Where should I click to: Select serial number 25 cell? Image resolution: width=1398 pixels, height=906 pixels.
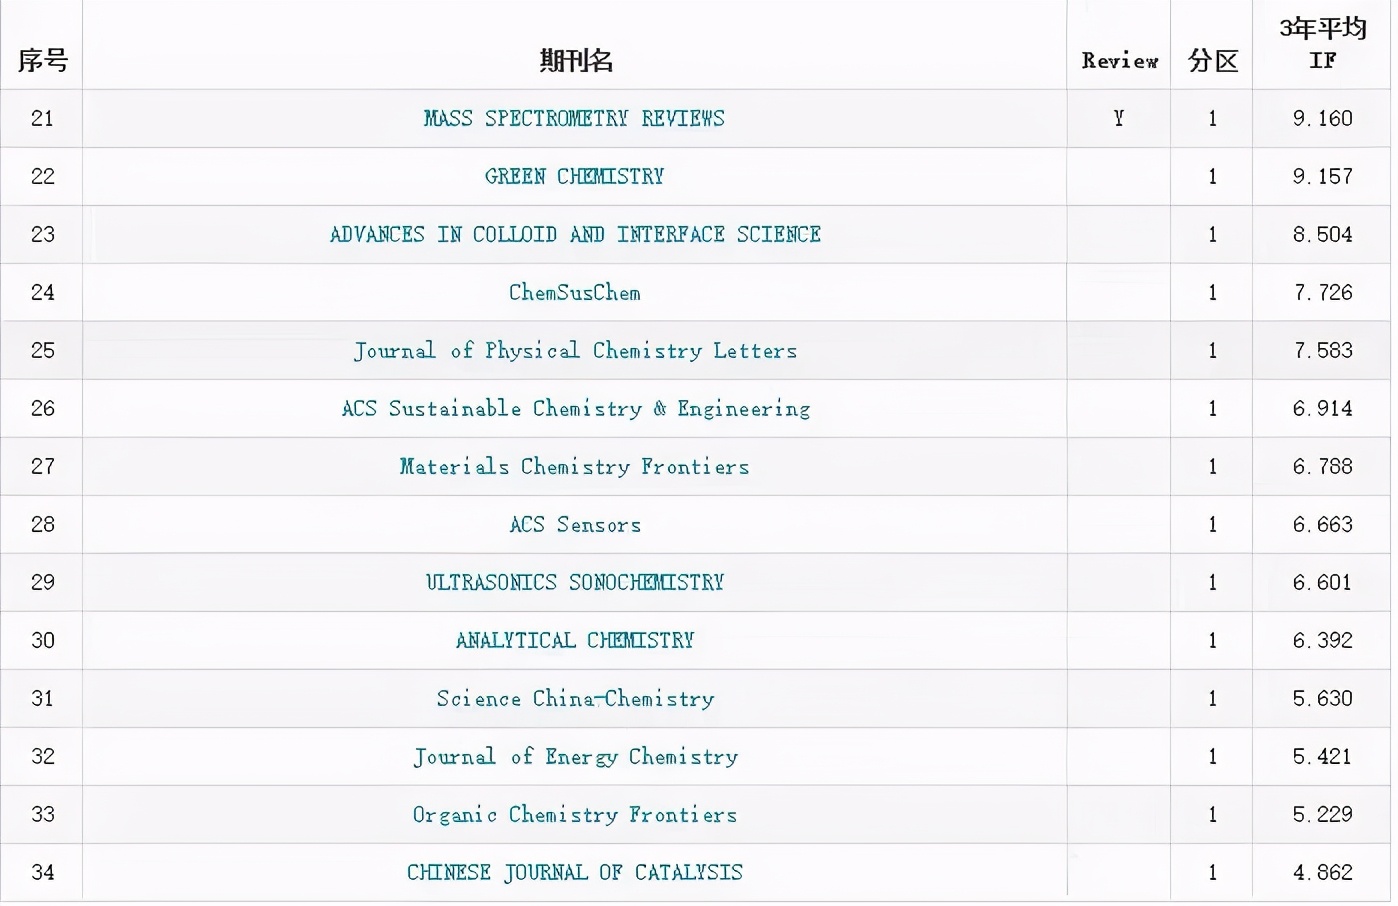click(42, 350)
